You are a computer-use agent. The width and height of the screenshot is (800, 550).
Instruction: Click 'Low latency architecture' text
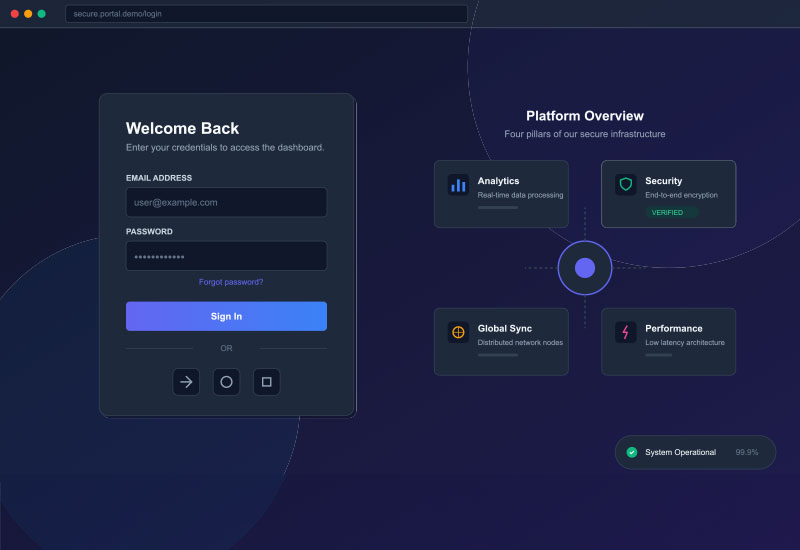[x=685, y=342]
